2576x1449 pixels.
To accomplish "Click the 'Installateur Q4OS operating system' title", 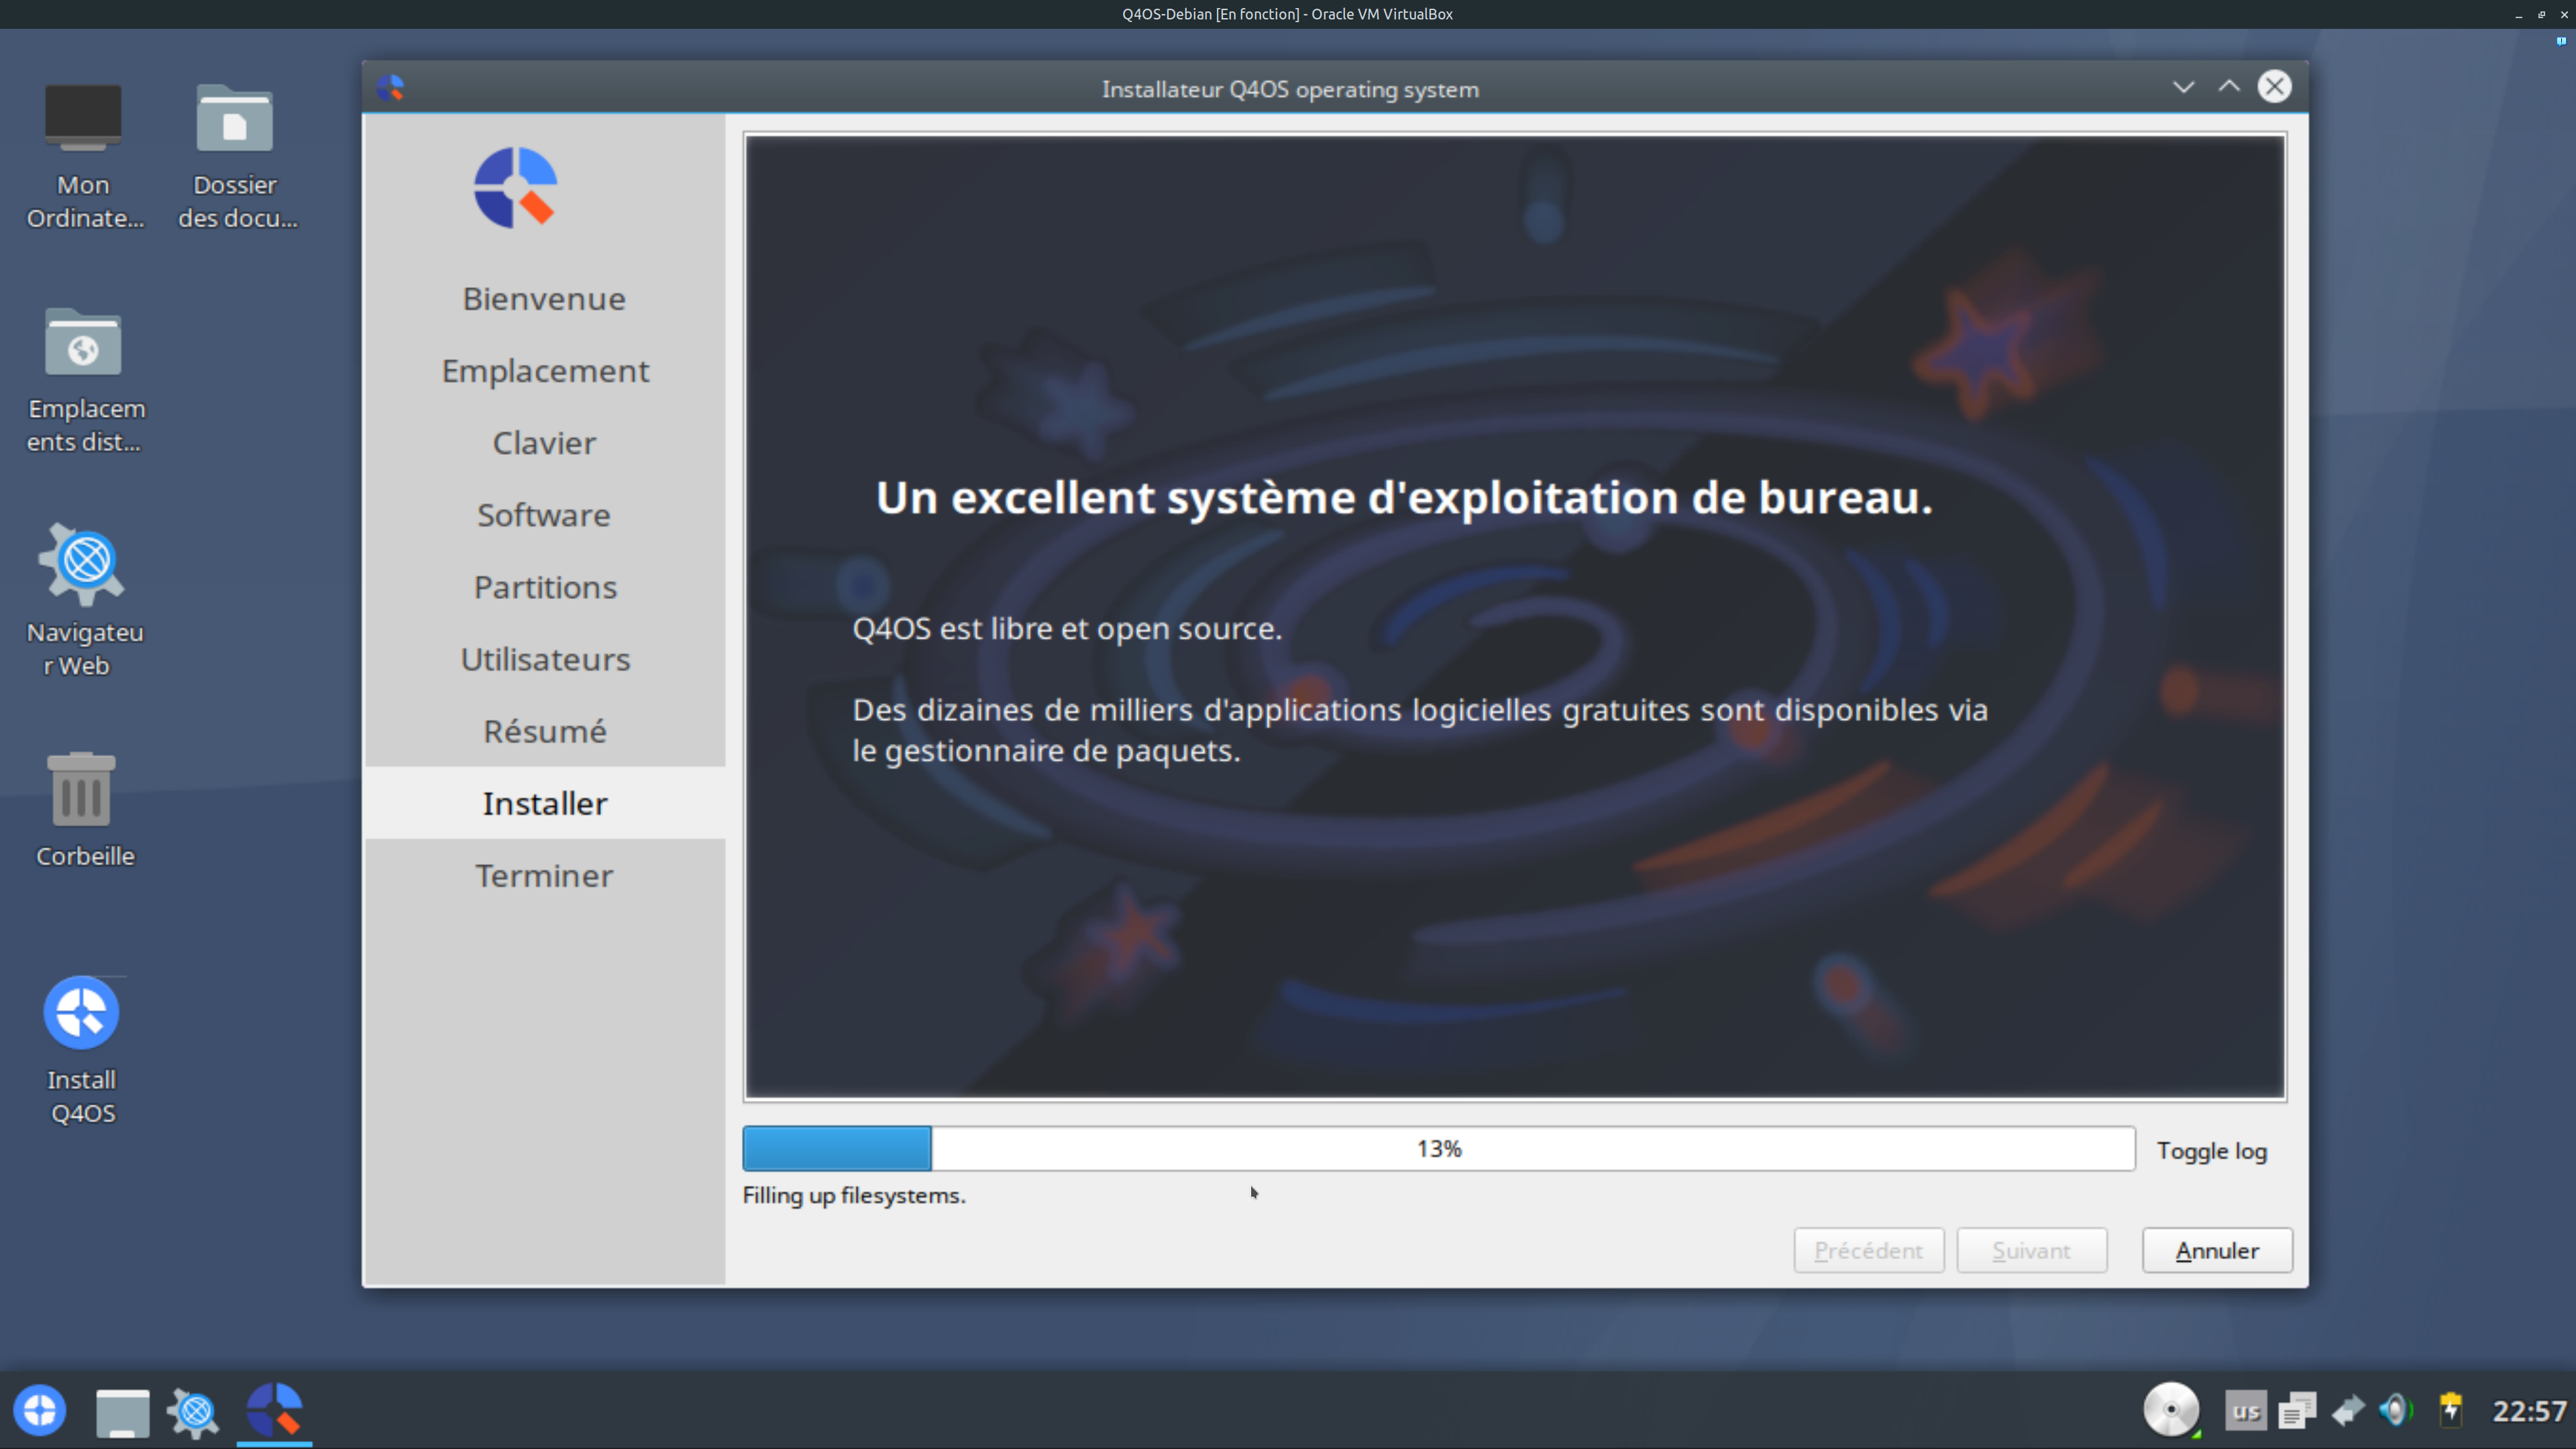I will [x=1290, y=89].
